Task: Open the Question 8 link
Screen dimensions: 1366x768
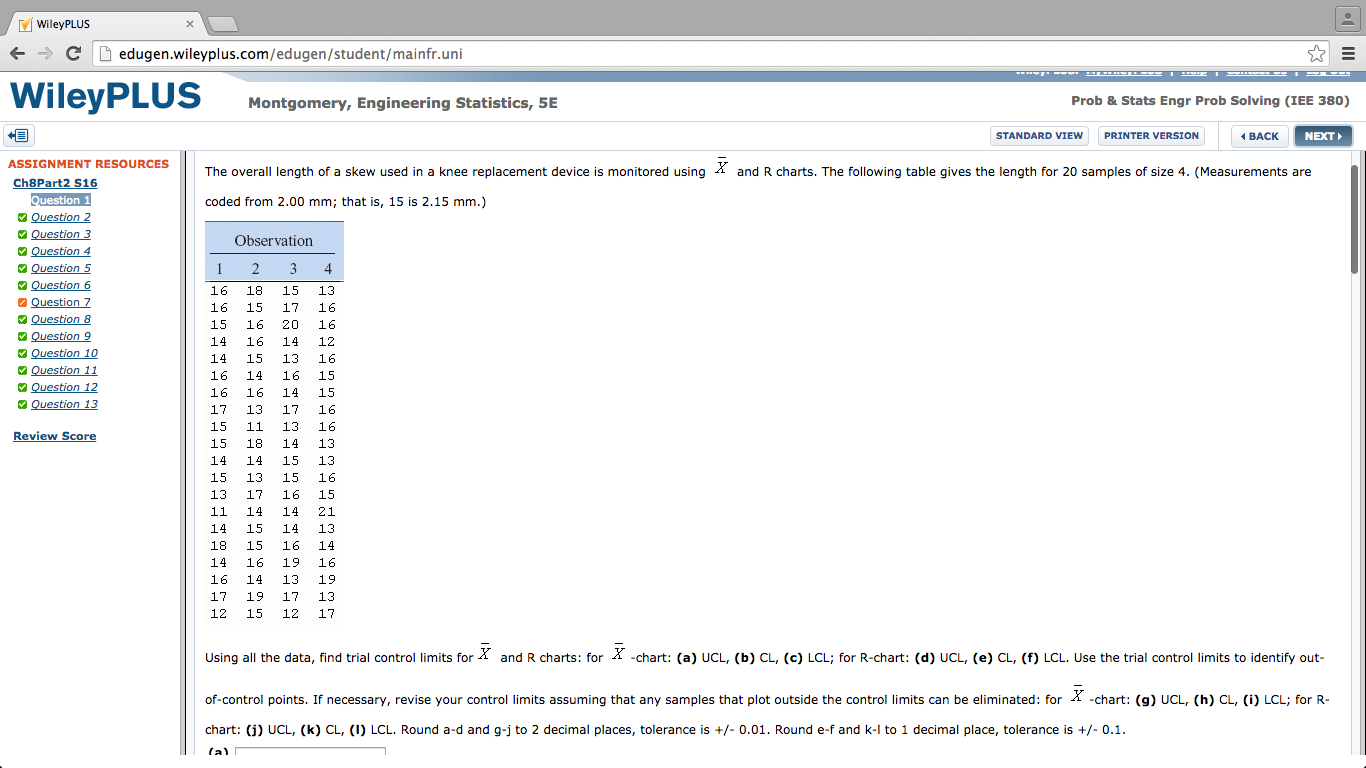Action: pyautogui.click(x=61, y=319)
